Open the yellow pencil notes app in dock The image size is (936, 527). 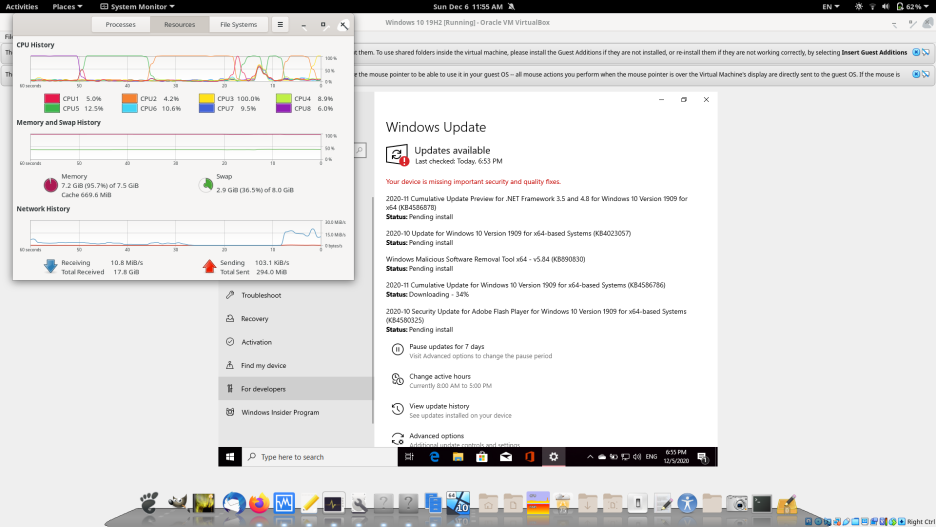pyautogui.click(x=309, y=503)
